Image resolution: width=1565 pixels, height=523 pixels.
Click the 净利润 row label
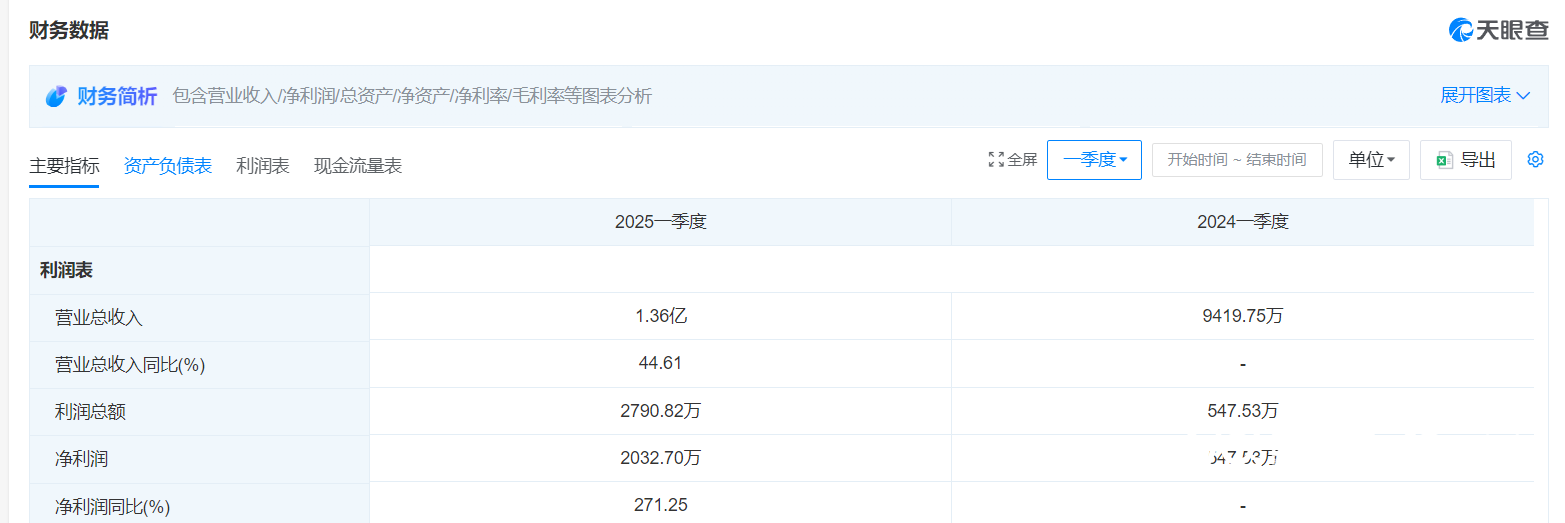click(x=81, y=459)
